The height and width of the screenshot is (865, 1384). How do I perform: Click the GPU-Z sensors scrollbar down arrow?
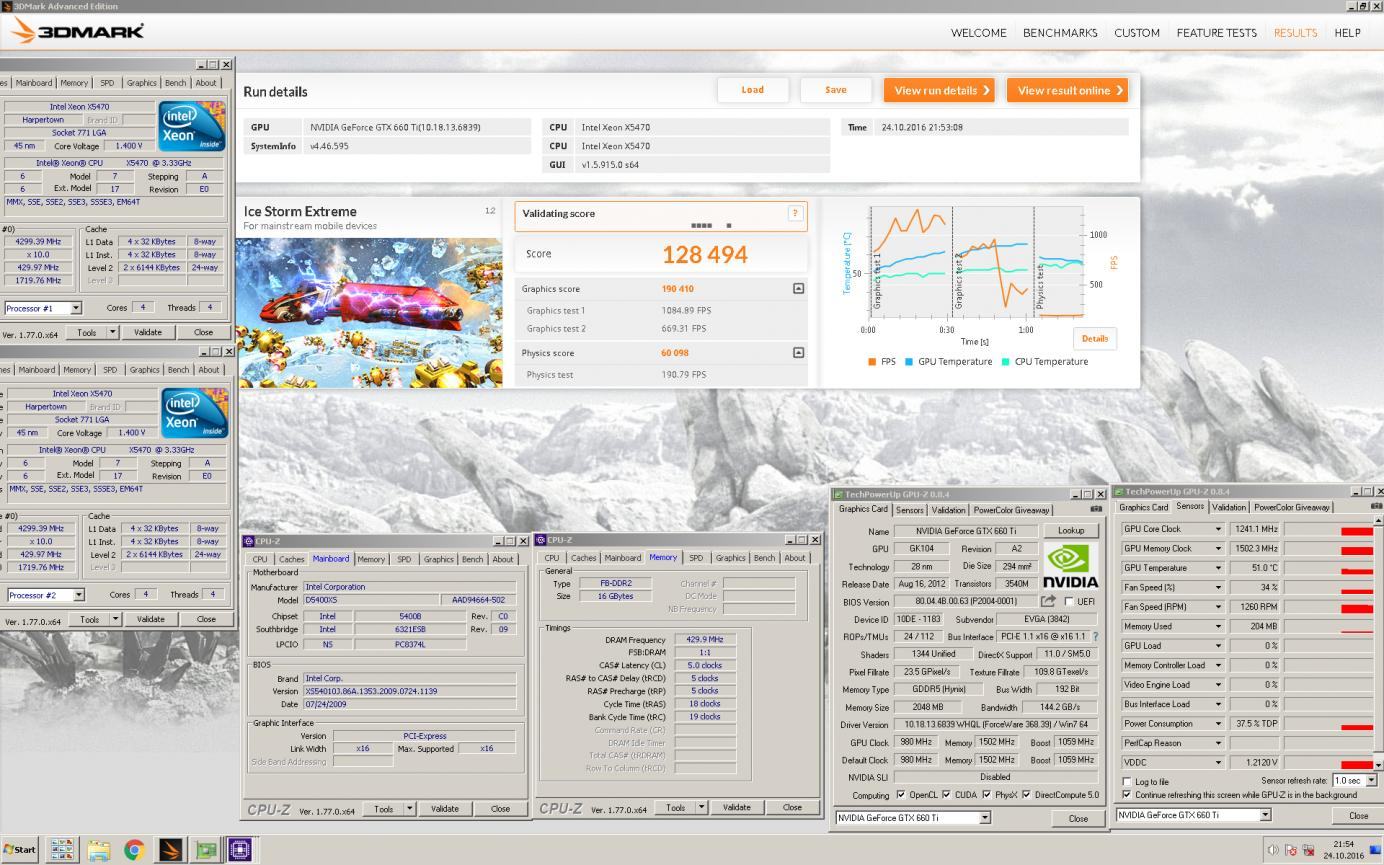[1379, 766]
